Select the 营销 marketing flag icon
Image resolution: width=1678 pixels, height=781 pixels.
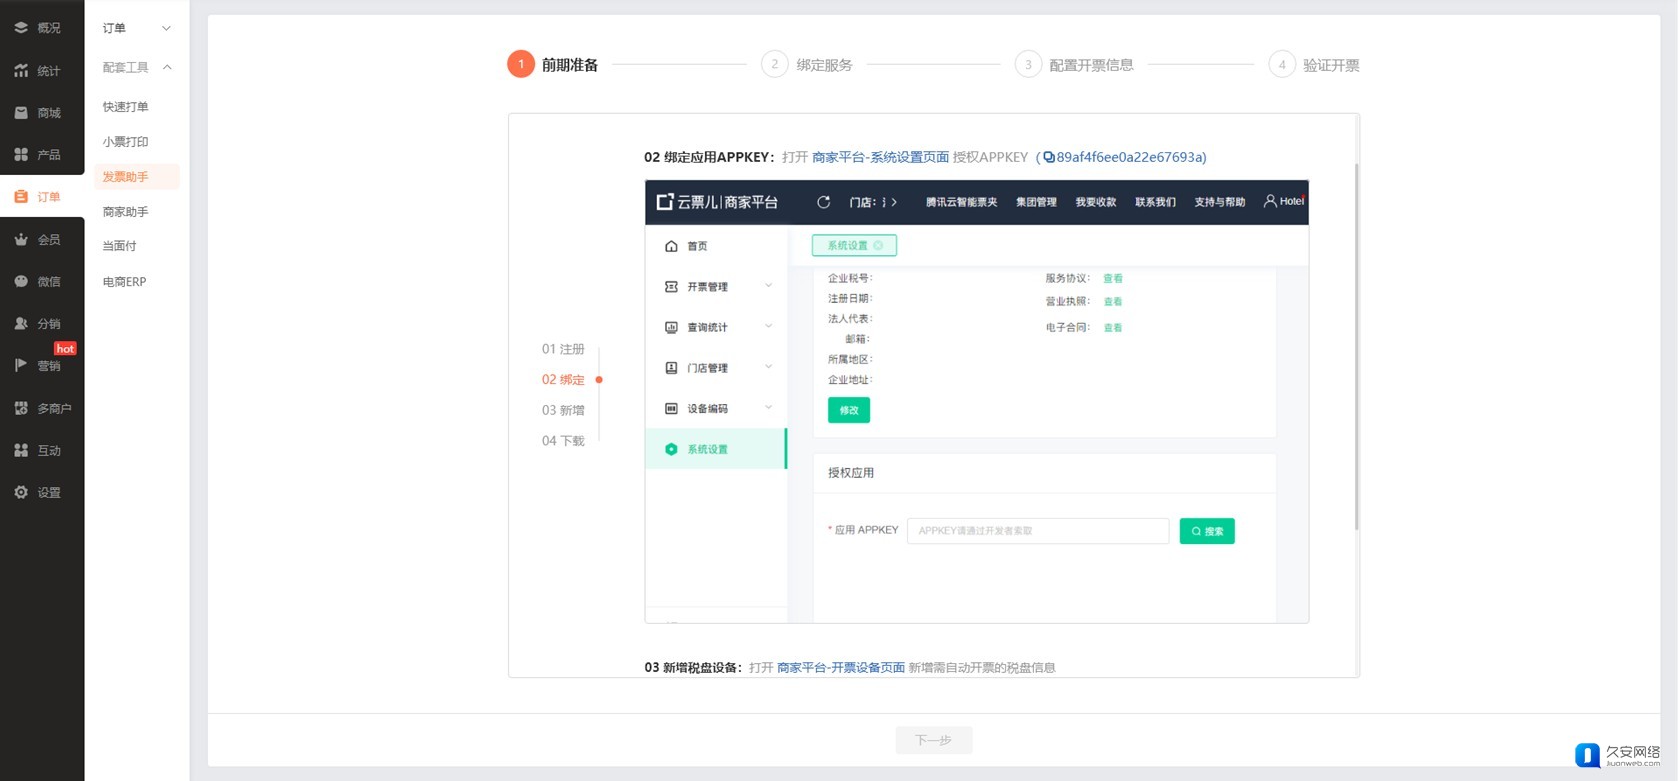tap(21, 366)
